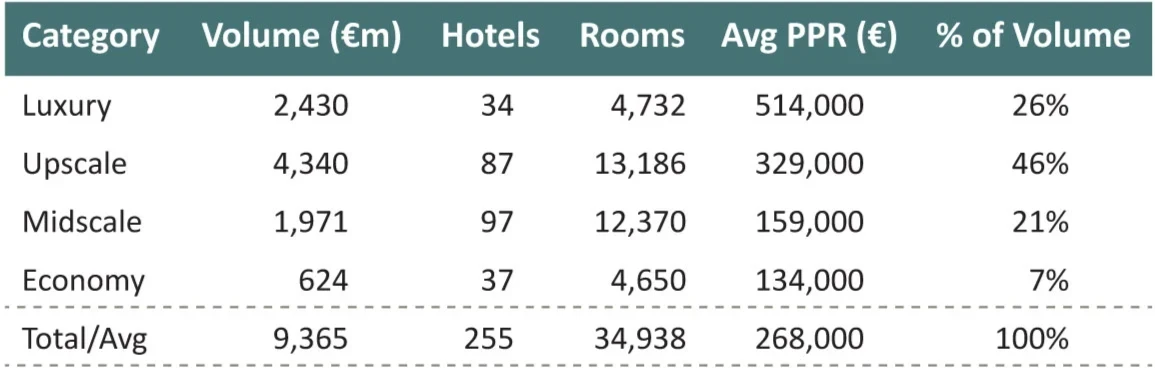Click the Avg PPR (€) header
This screenshot has width=1155, height=370.
pyautogui.click(x=808, y=37)
